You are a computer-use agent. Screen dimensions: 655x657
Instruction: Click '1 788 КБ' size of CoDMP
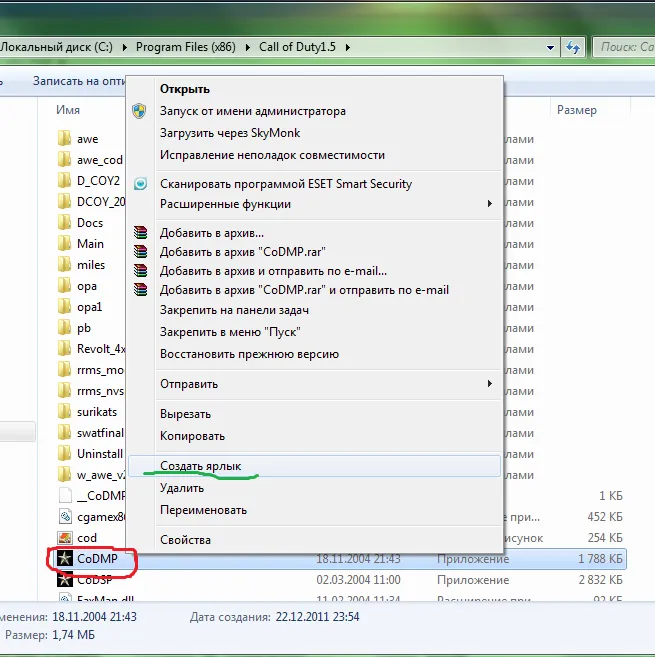pyautogui.click(x=601, y=559)
